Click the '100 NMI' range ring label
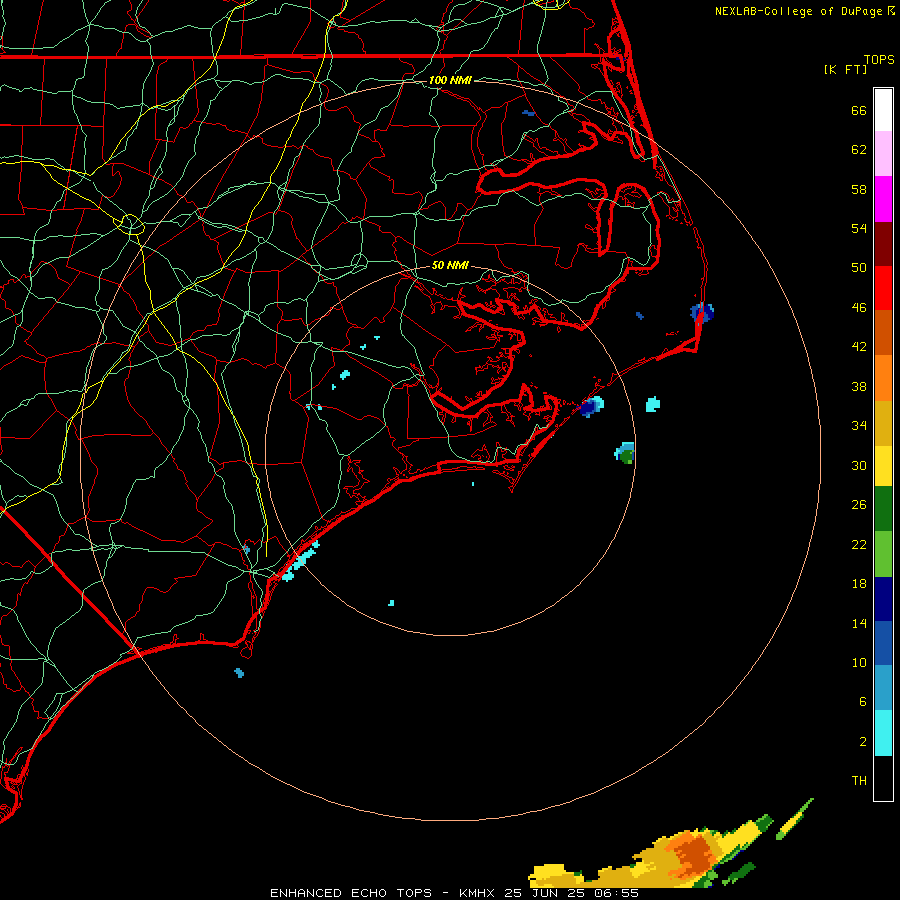The width and height of the screenshot is (900, 900). (450, 80)
